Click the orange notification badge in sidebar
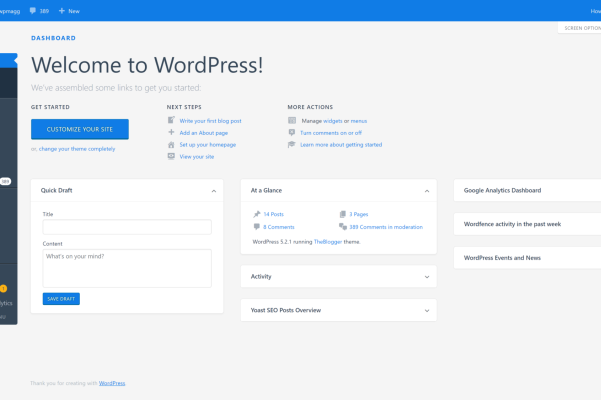The height and width of the screenshot is (400, 601). click(3, 289)
